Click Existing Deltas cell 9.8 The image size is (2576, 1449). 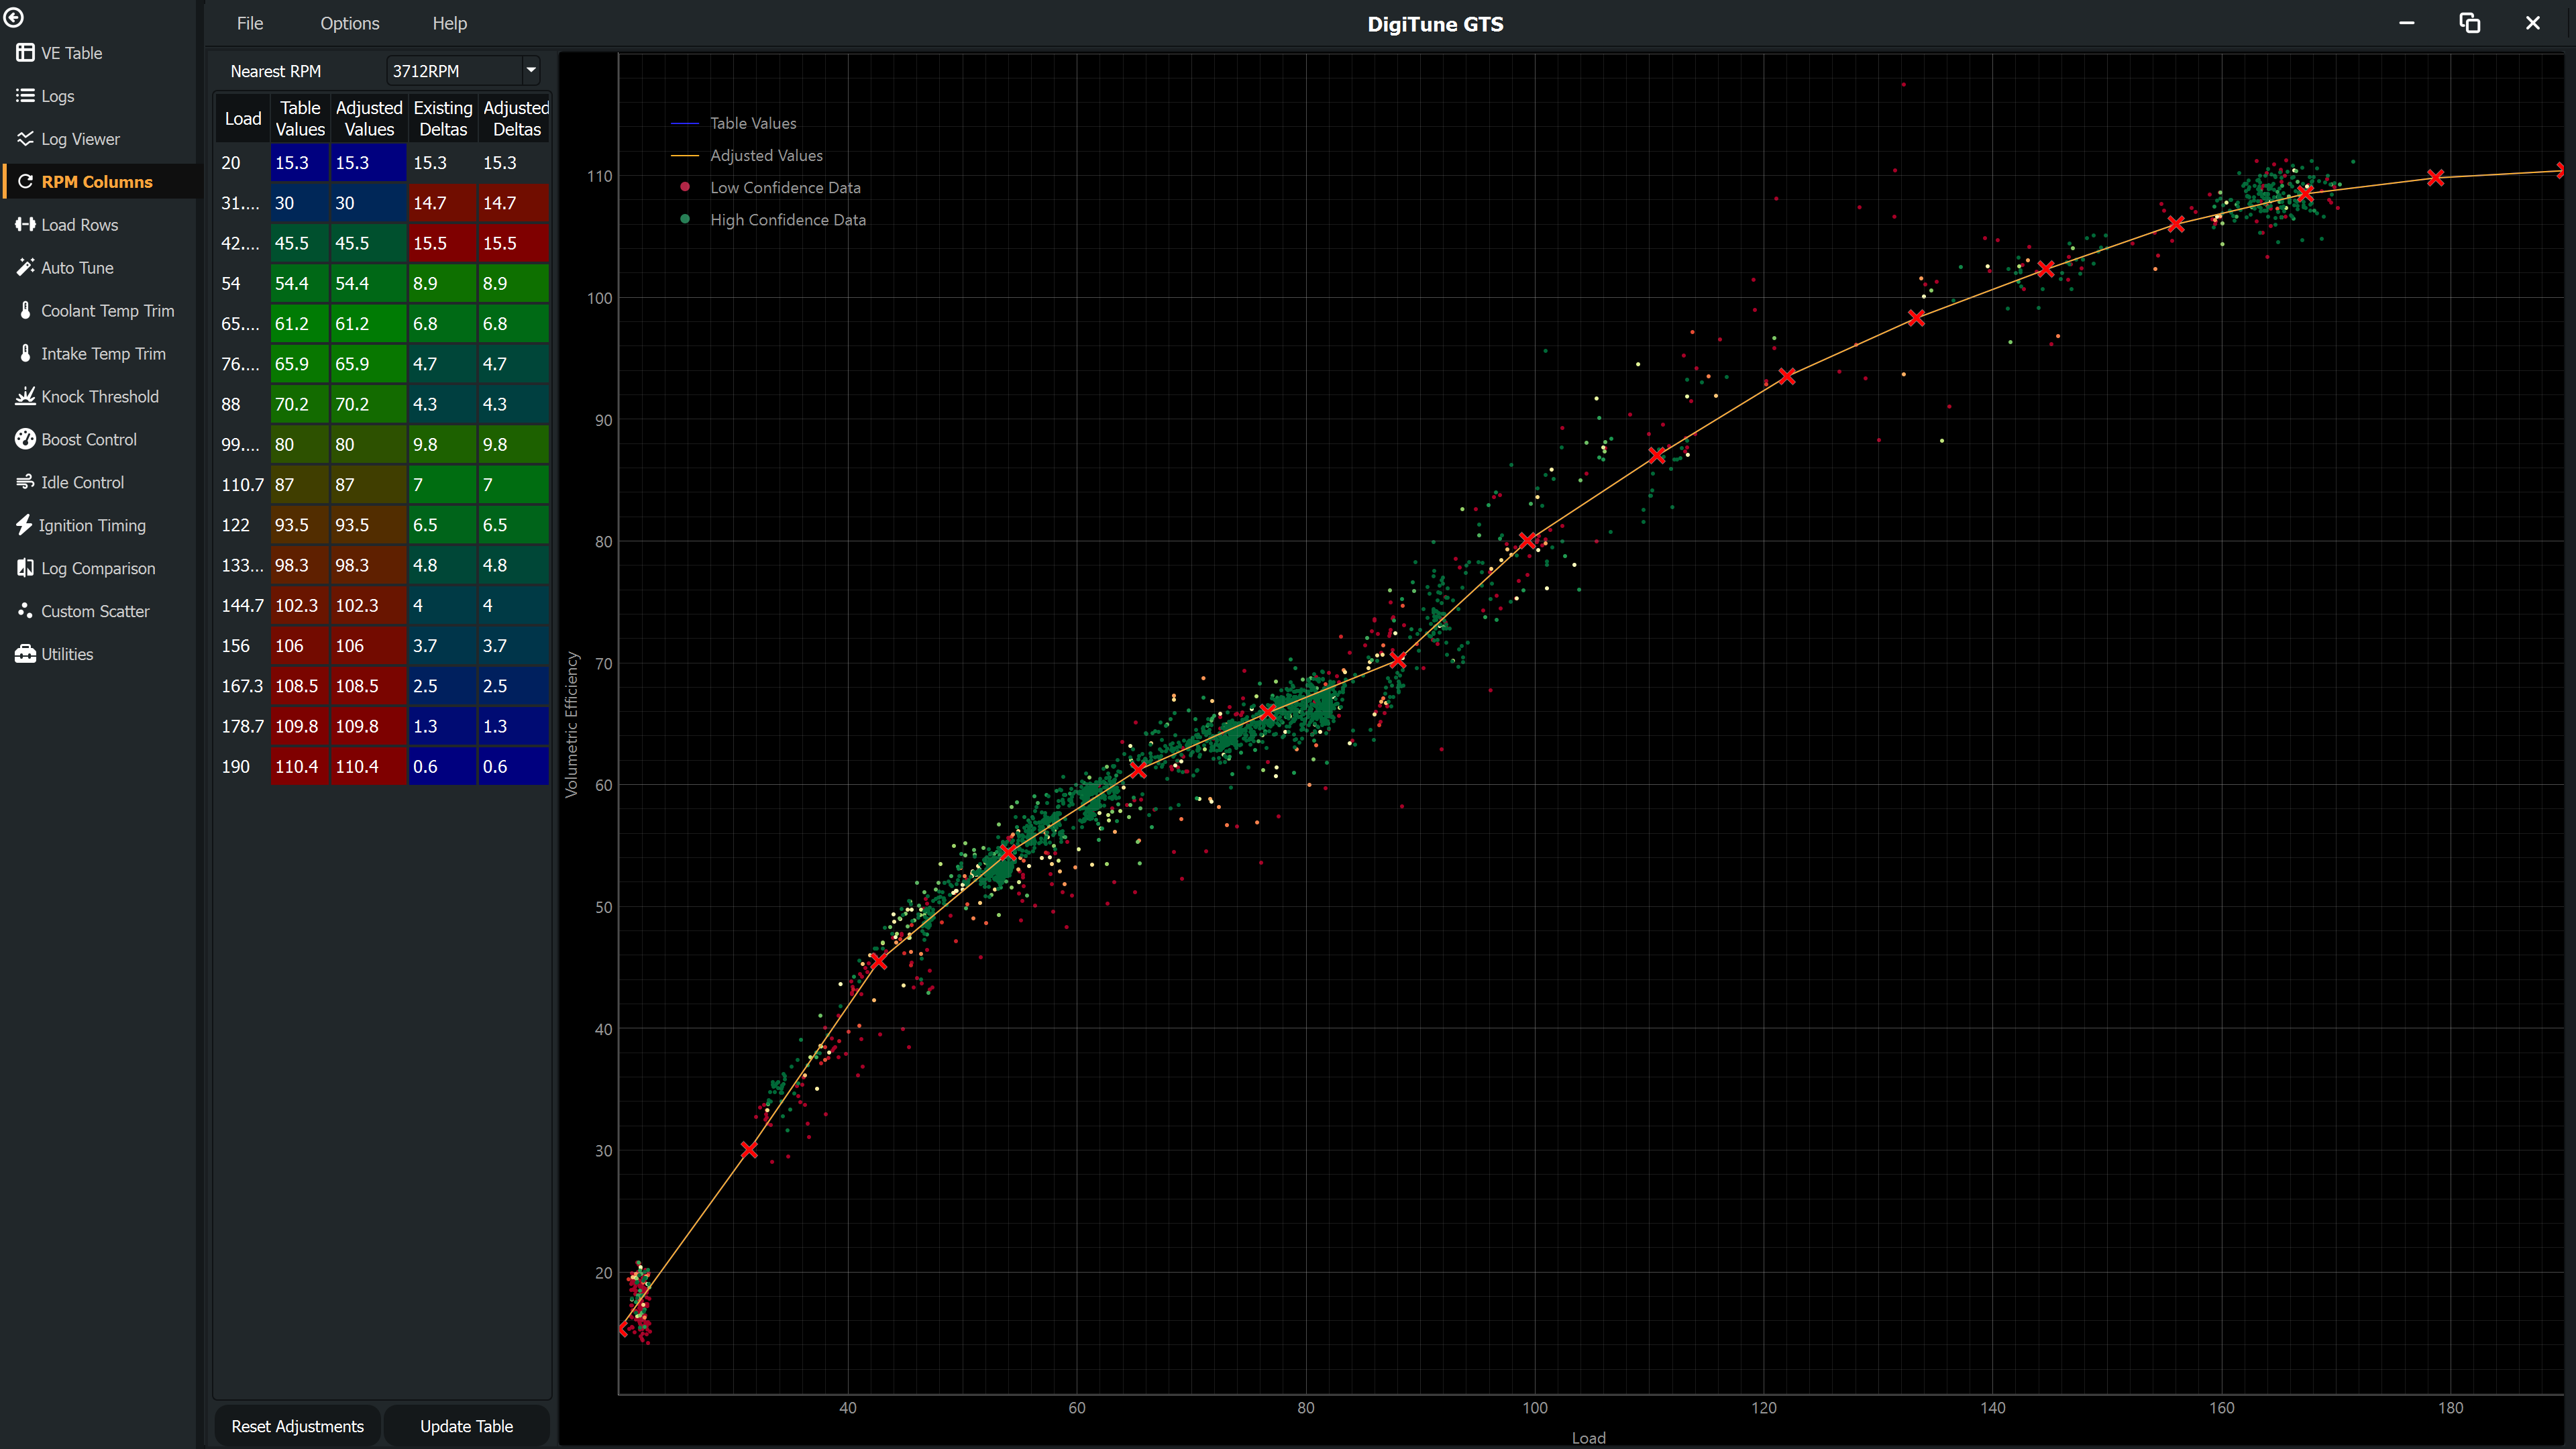442,444
